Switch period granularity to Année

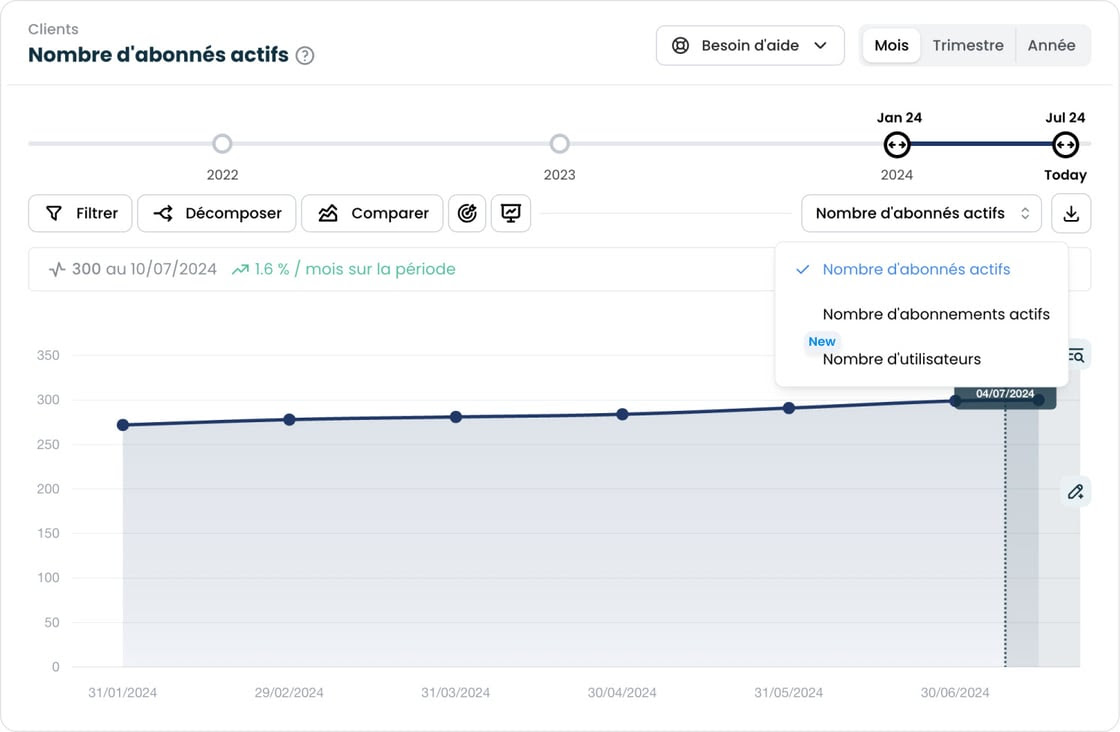(x=1051, y=45)
